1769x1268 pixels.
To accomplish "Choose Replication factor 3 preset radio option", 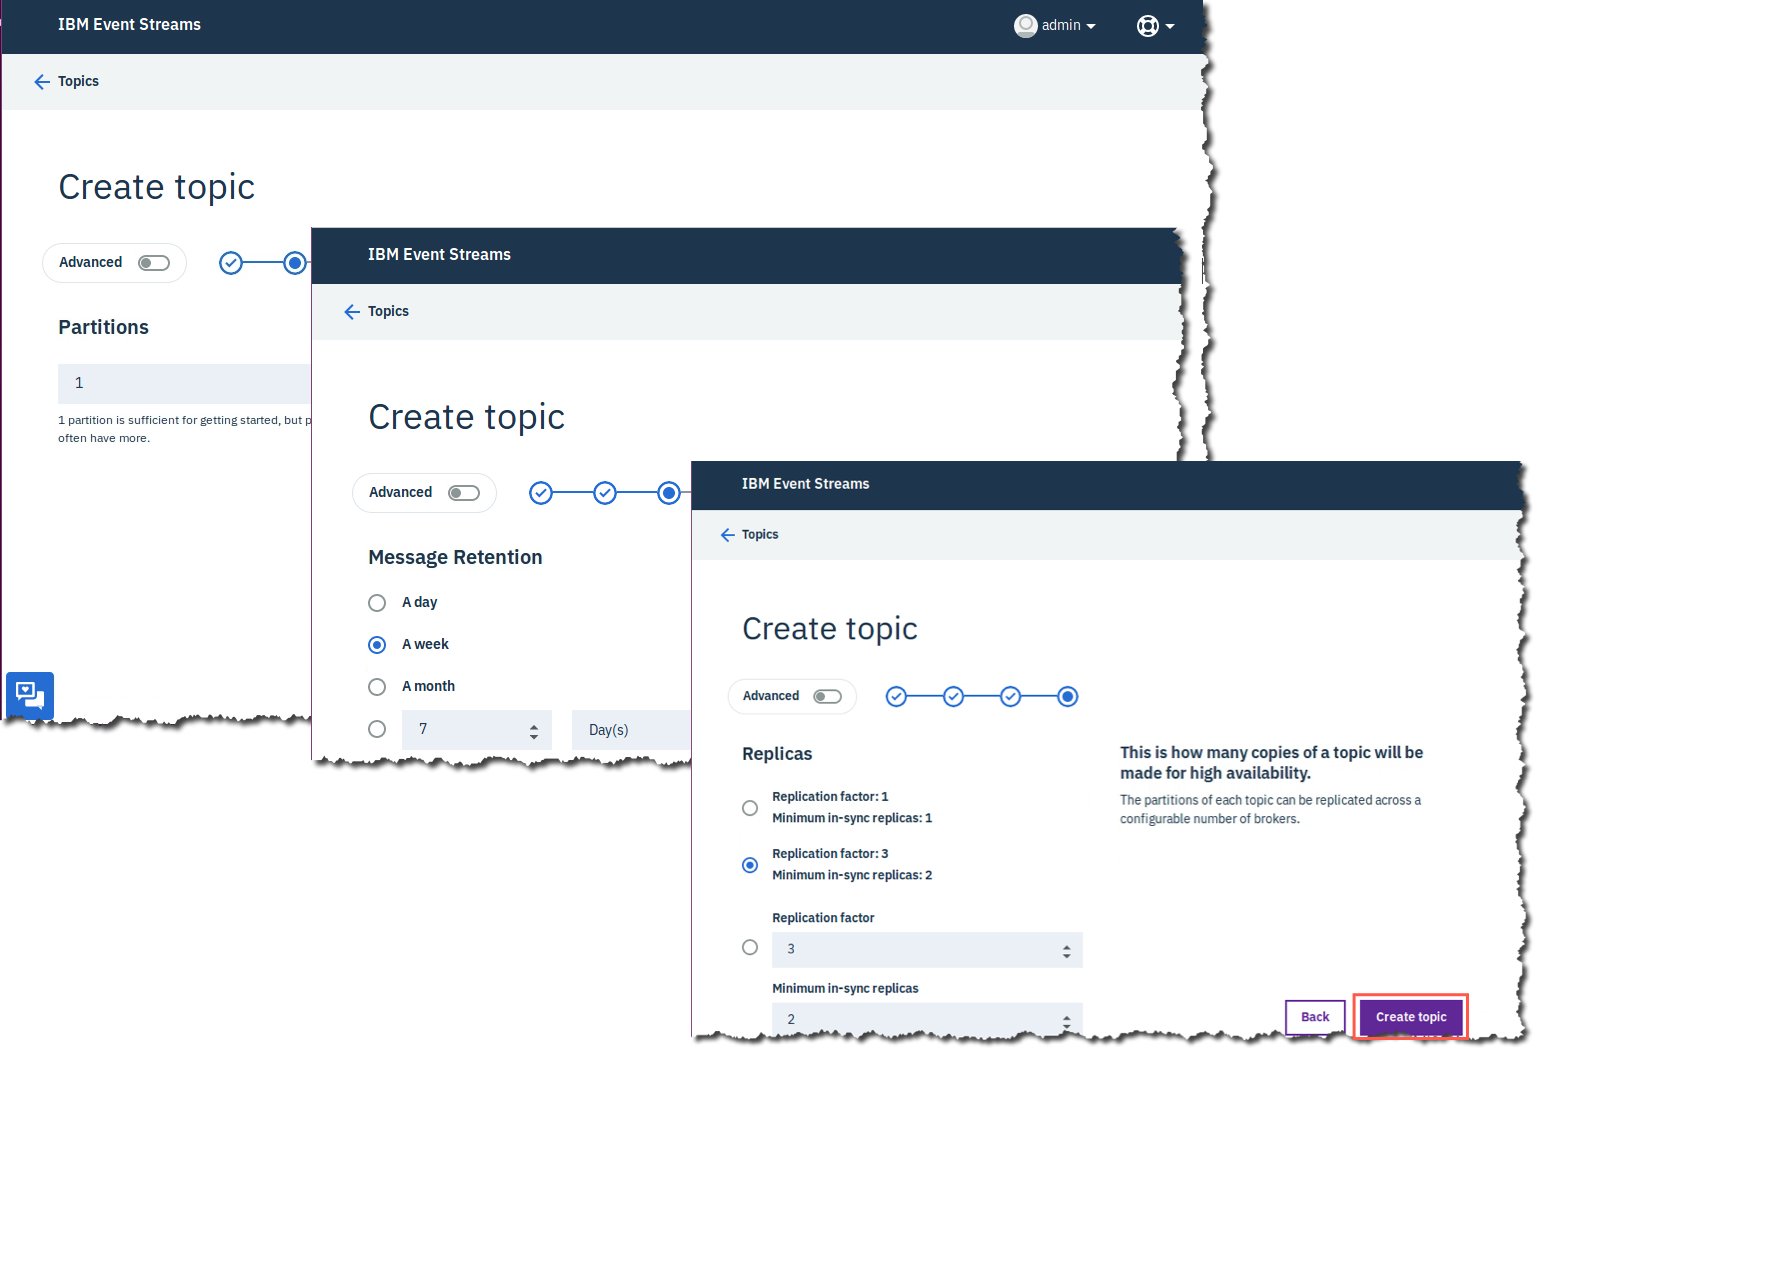I will (750, 865).
